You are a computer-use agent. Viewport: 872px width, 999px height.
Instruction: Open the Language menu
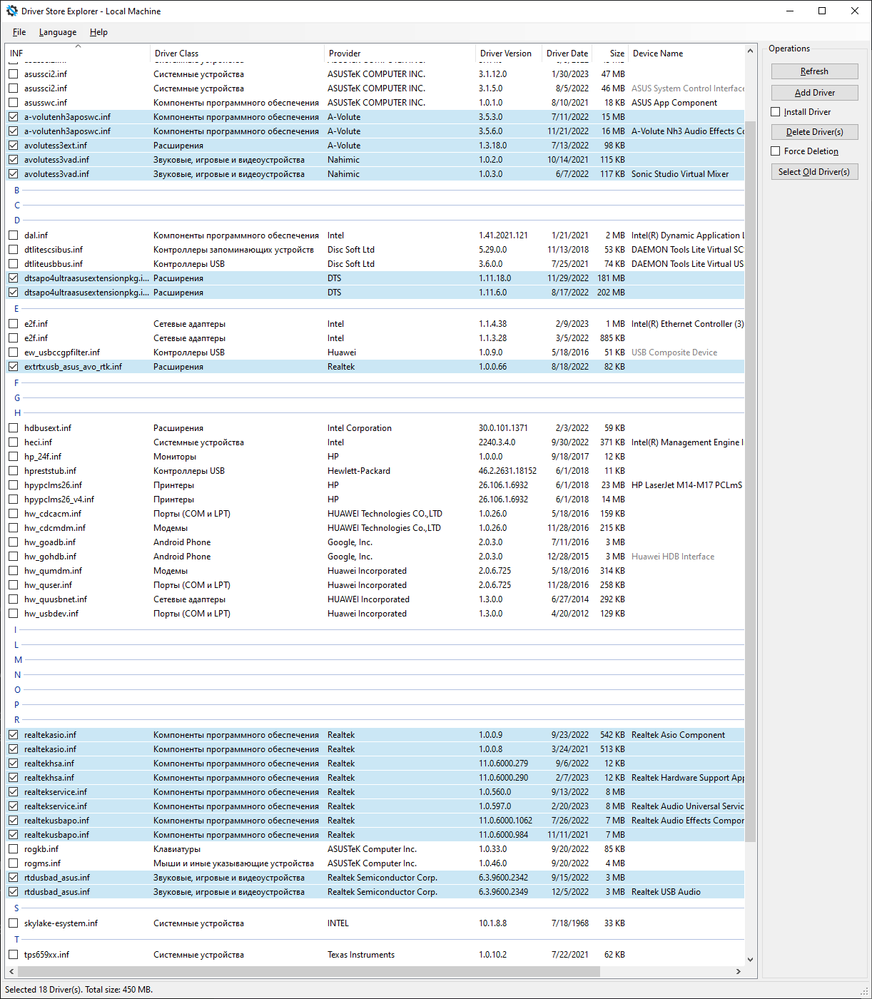pyautogui.click(x=57, y=32)
